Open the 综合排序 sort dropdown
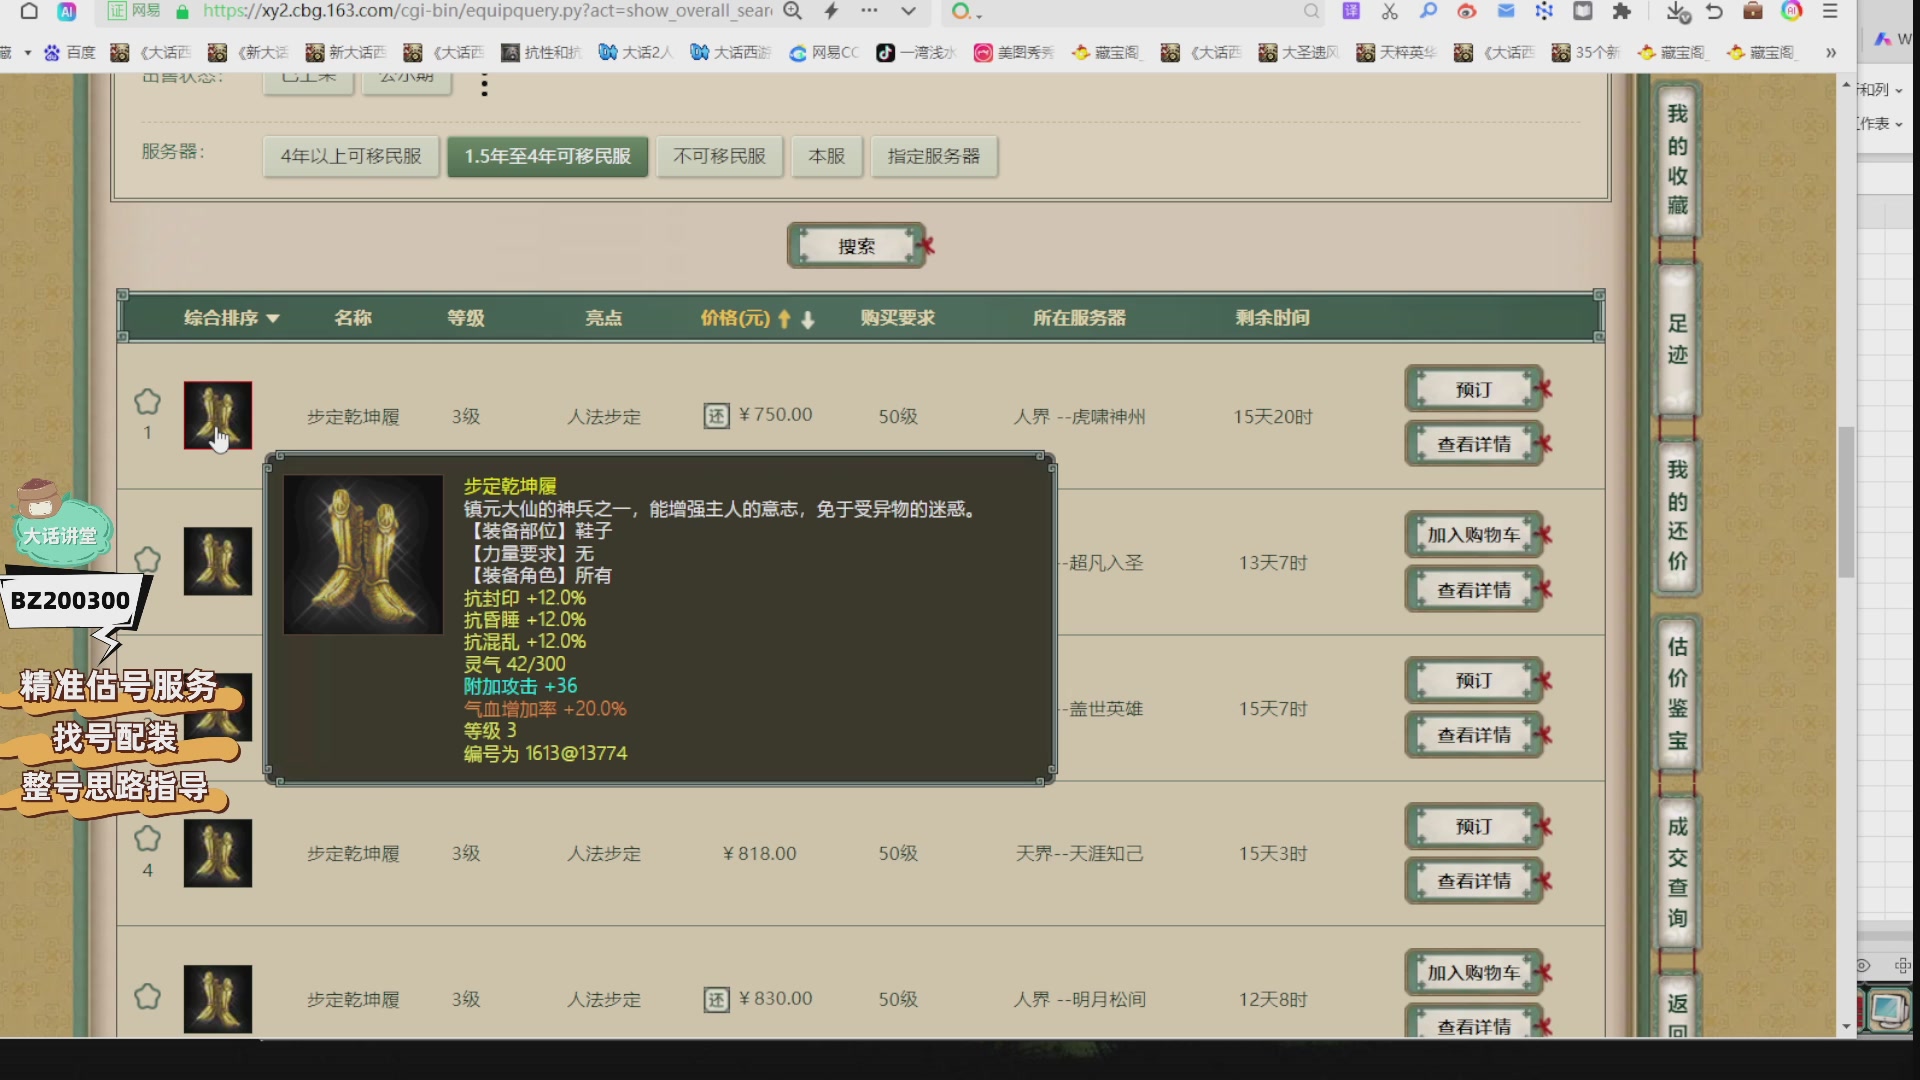Screen dimensions: 1920x1080 (231, 318)
